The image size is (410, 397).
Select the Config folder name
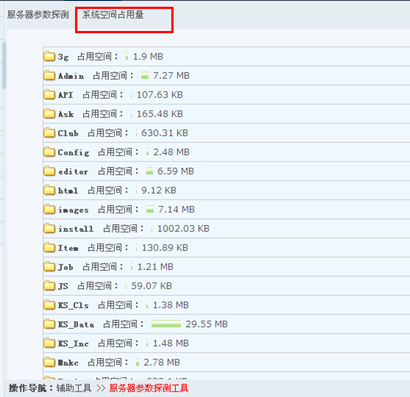click(73, 153)
